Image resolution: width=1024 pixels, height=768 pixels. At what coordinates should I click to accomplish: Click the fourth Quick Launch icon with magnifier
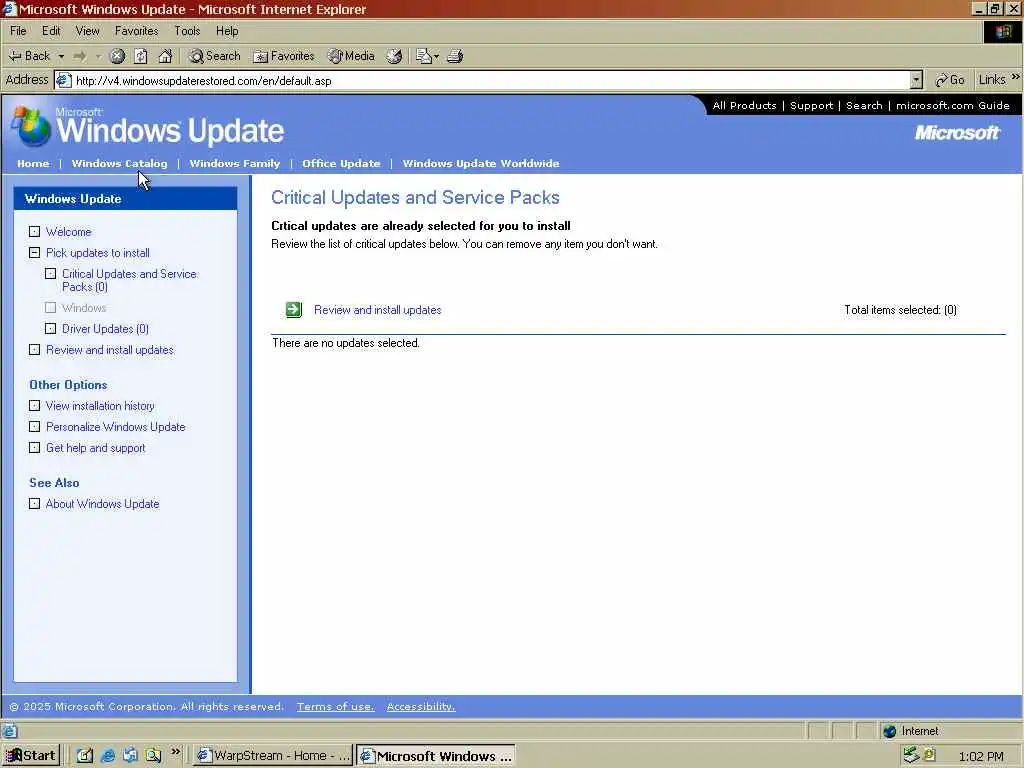tap(153, 756)
